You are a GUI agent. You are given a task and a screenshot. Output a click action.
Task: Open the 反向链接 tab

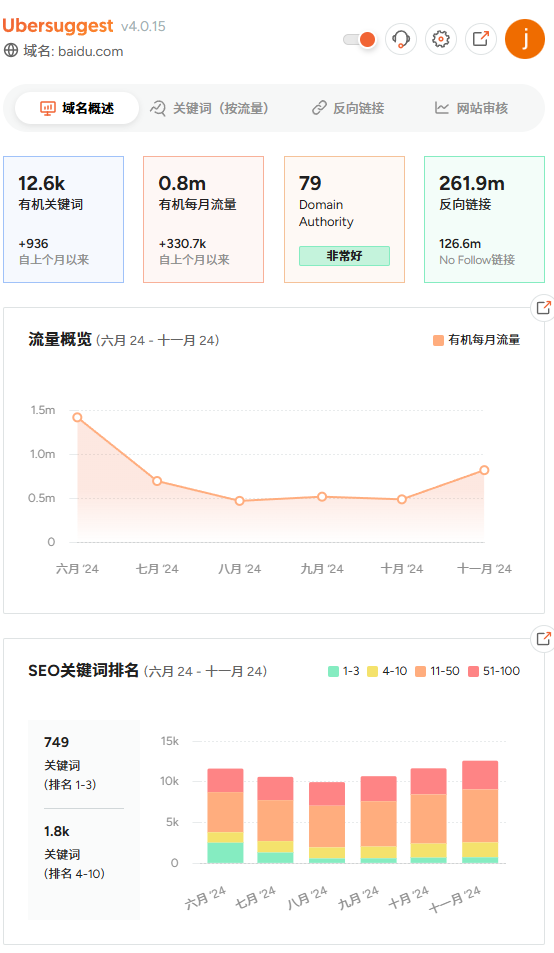pyautogui.click(x=348, y=108)
